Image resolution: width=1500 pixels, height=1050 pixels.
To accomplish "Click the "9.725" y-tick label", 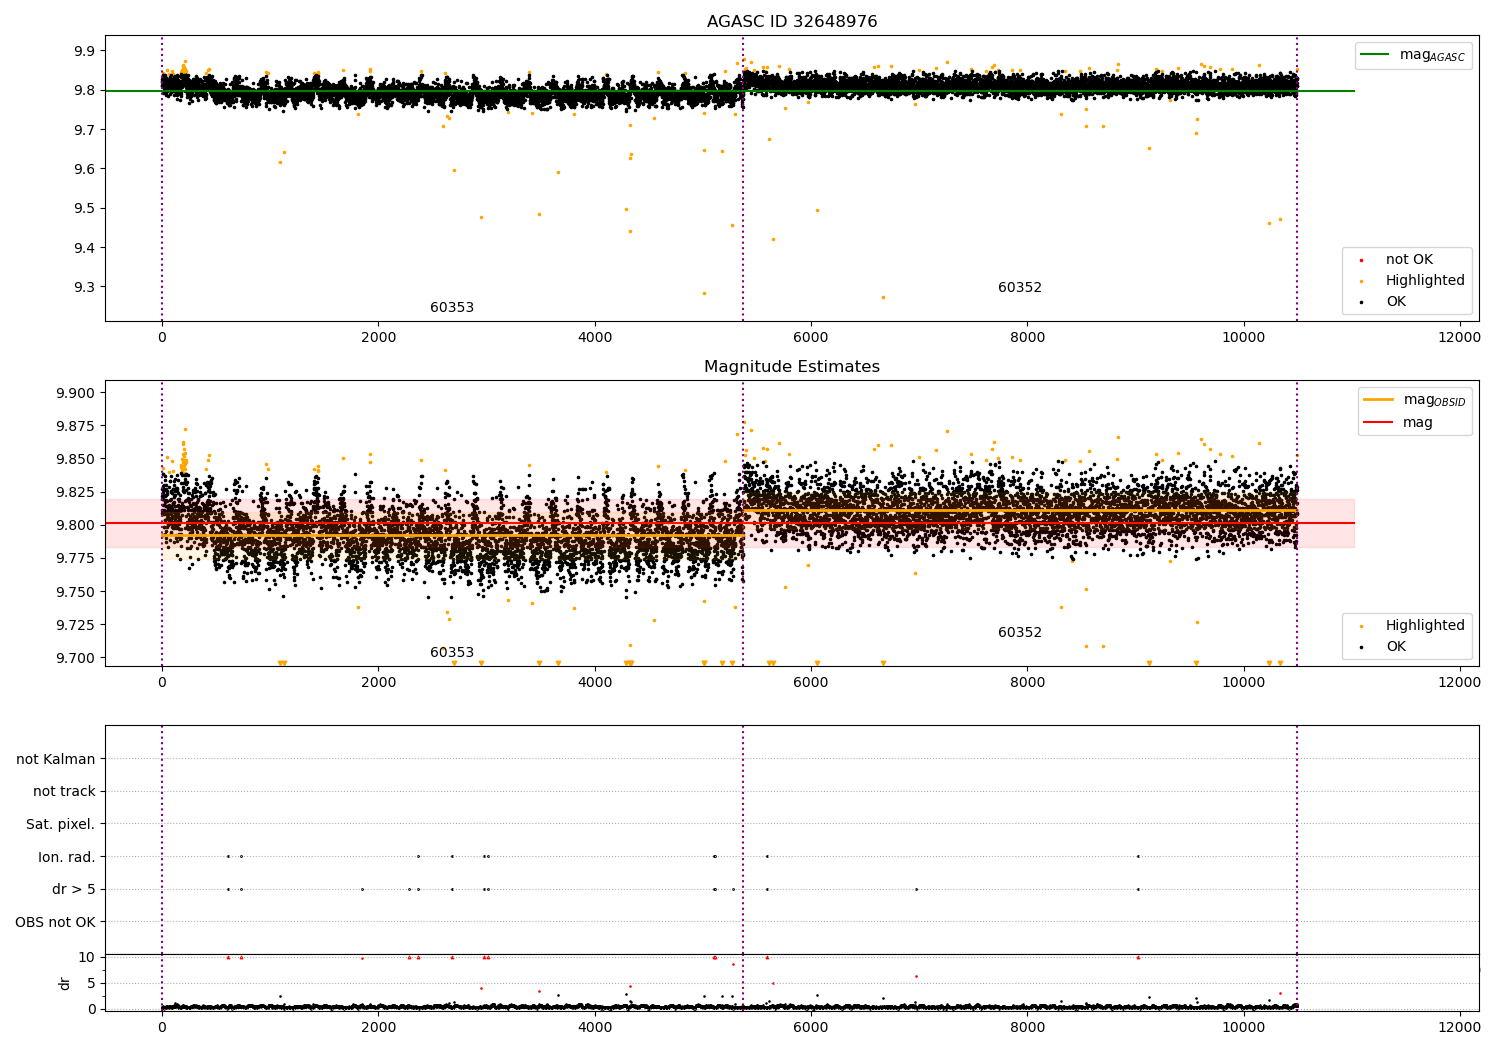I will [x=76, y=625].
